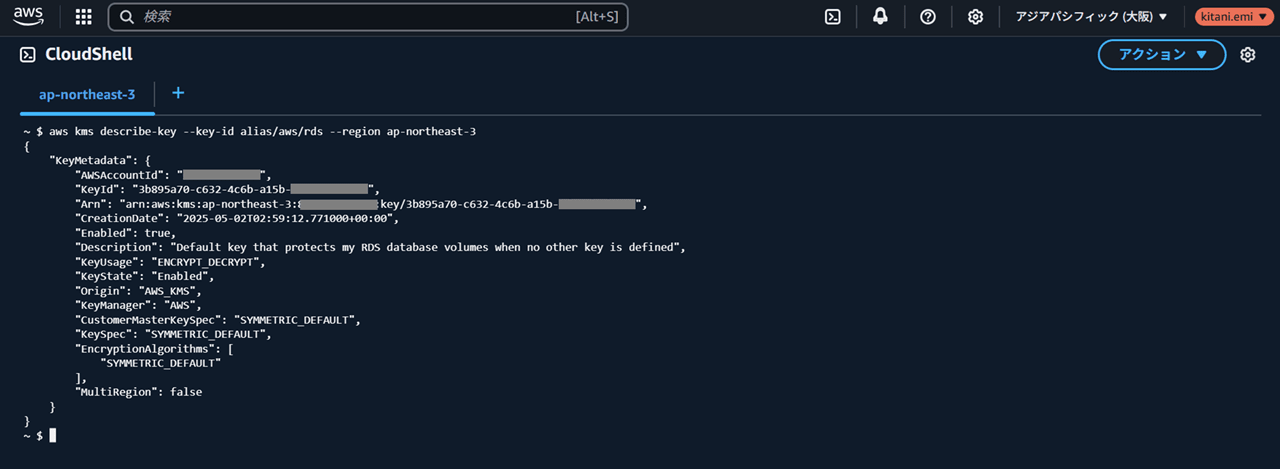
Task: Select the ap-northeast-3 terminal tab
Action: click(87, 94)
